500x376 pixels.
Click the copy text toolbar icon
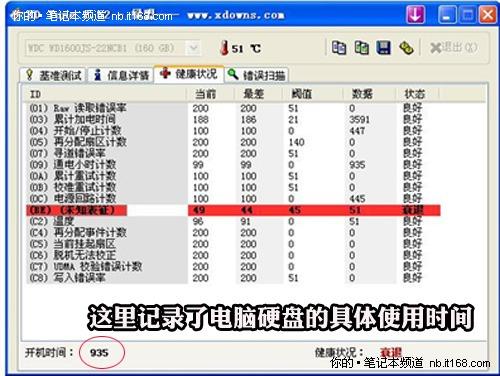(339, 48)
